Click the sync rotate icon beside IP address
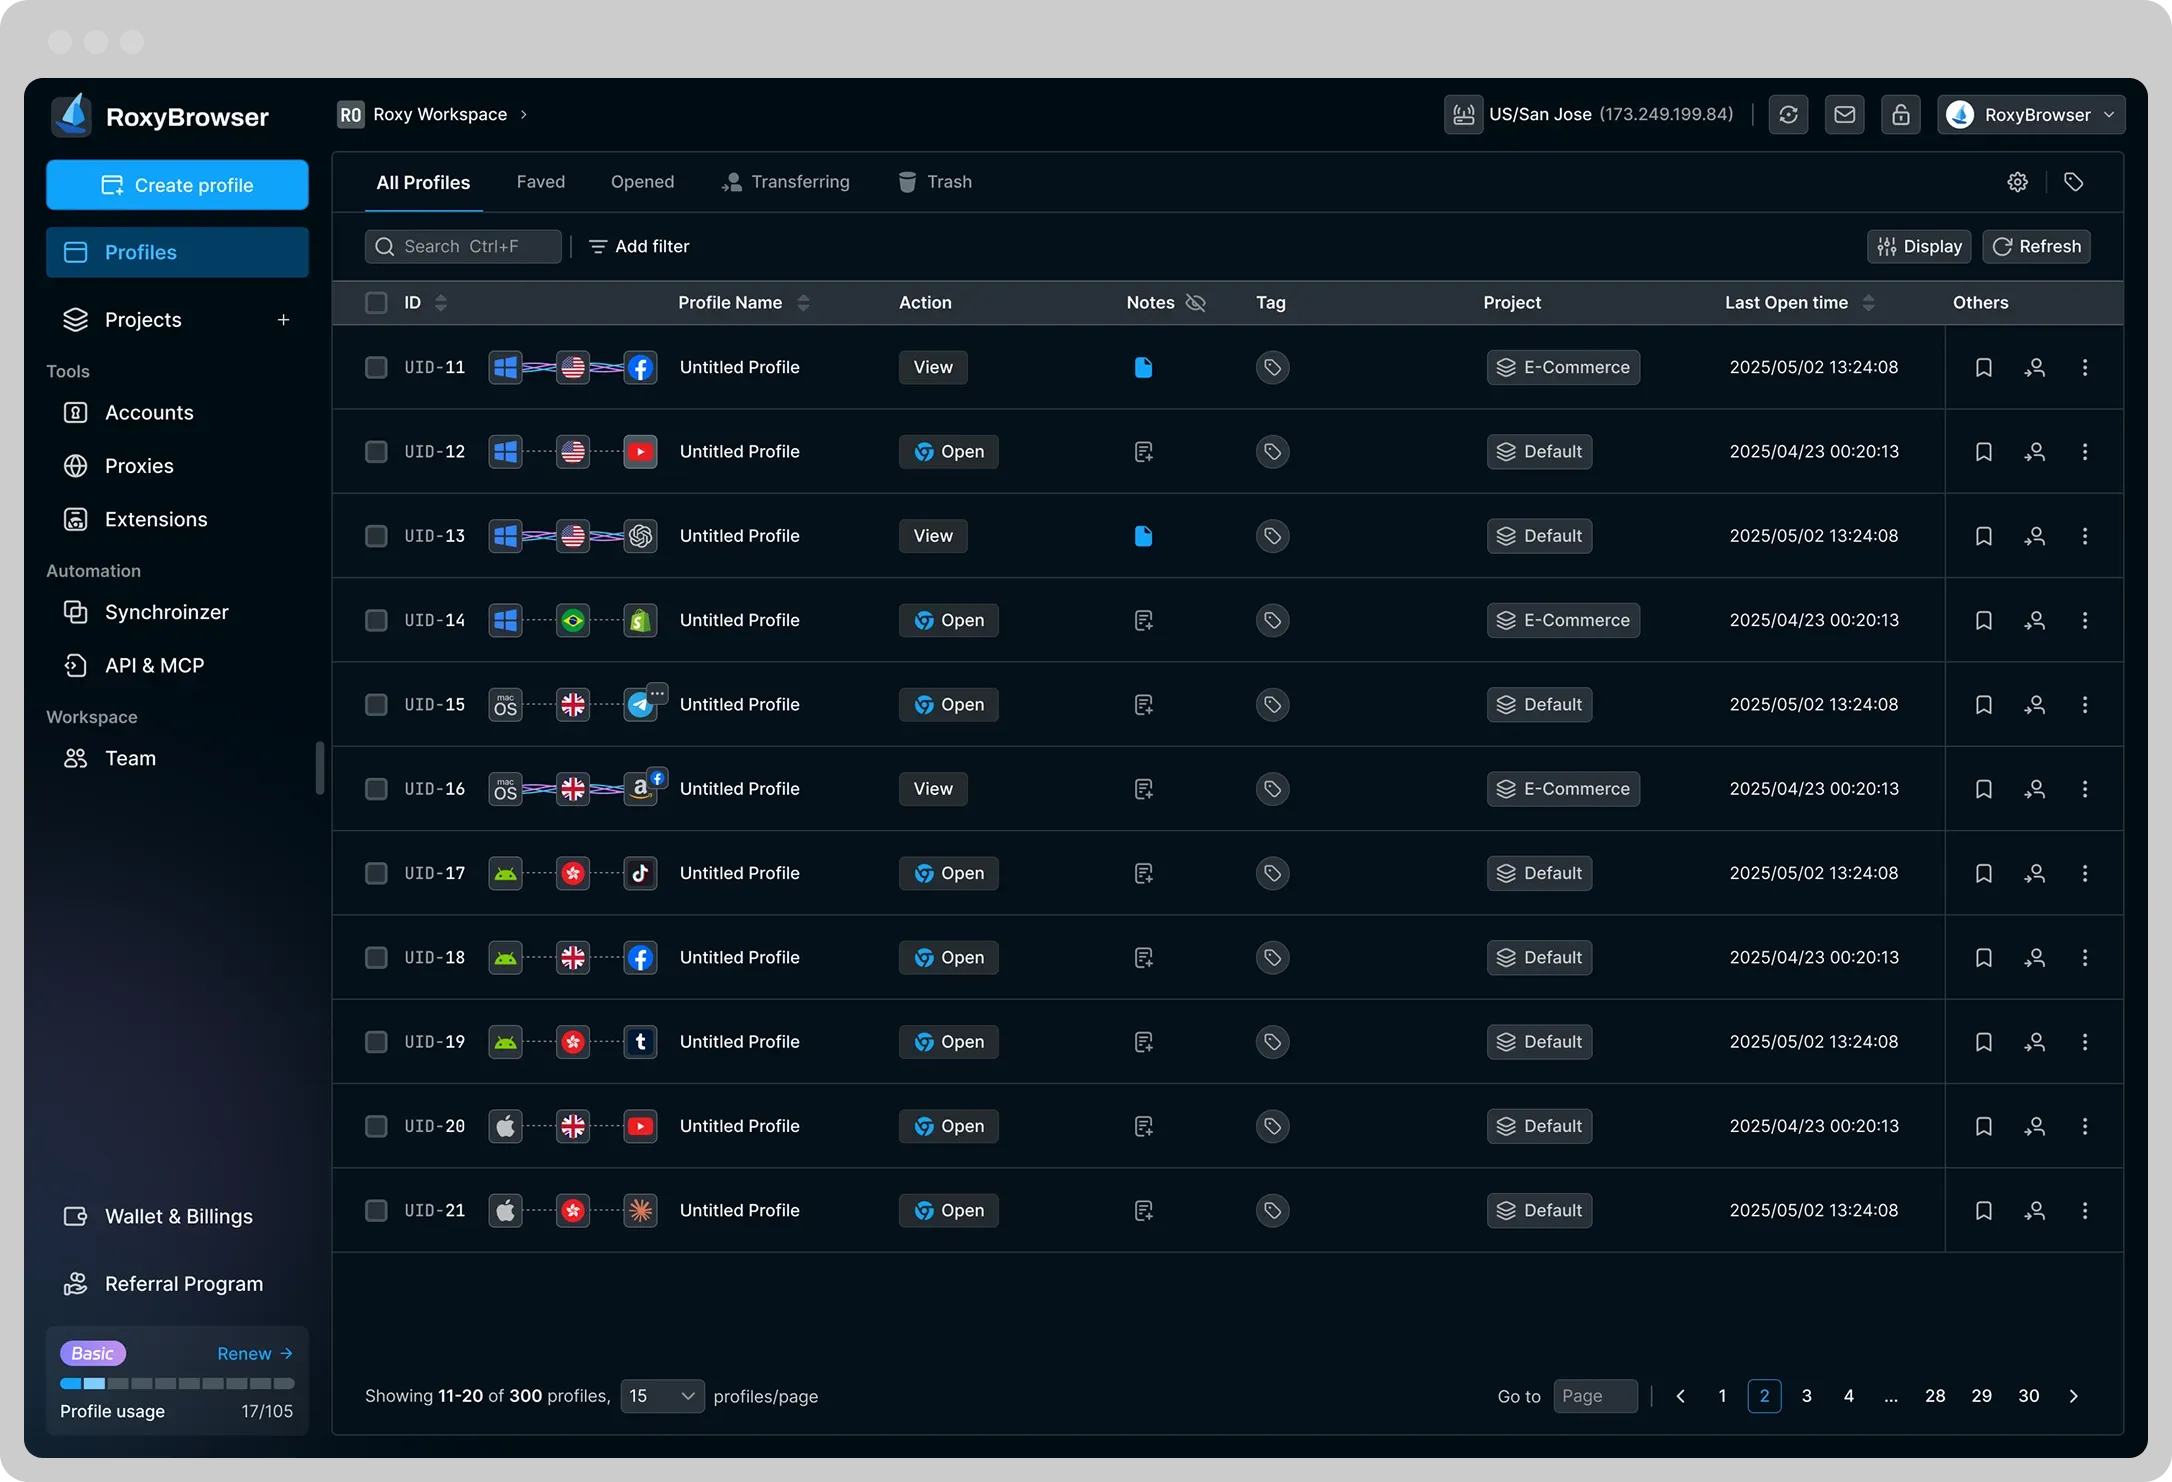The image size is (2172, 1482). pyautogui.click(x=1788, y=115)
